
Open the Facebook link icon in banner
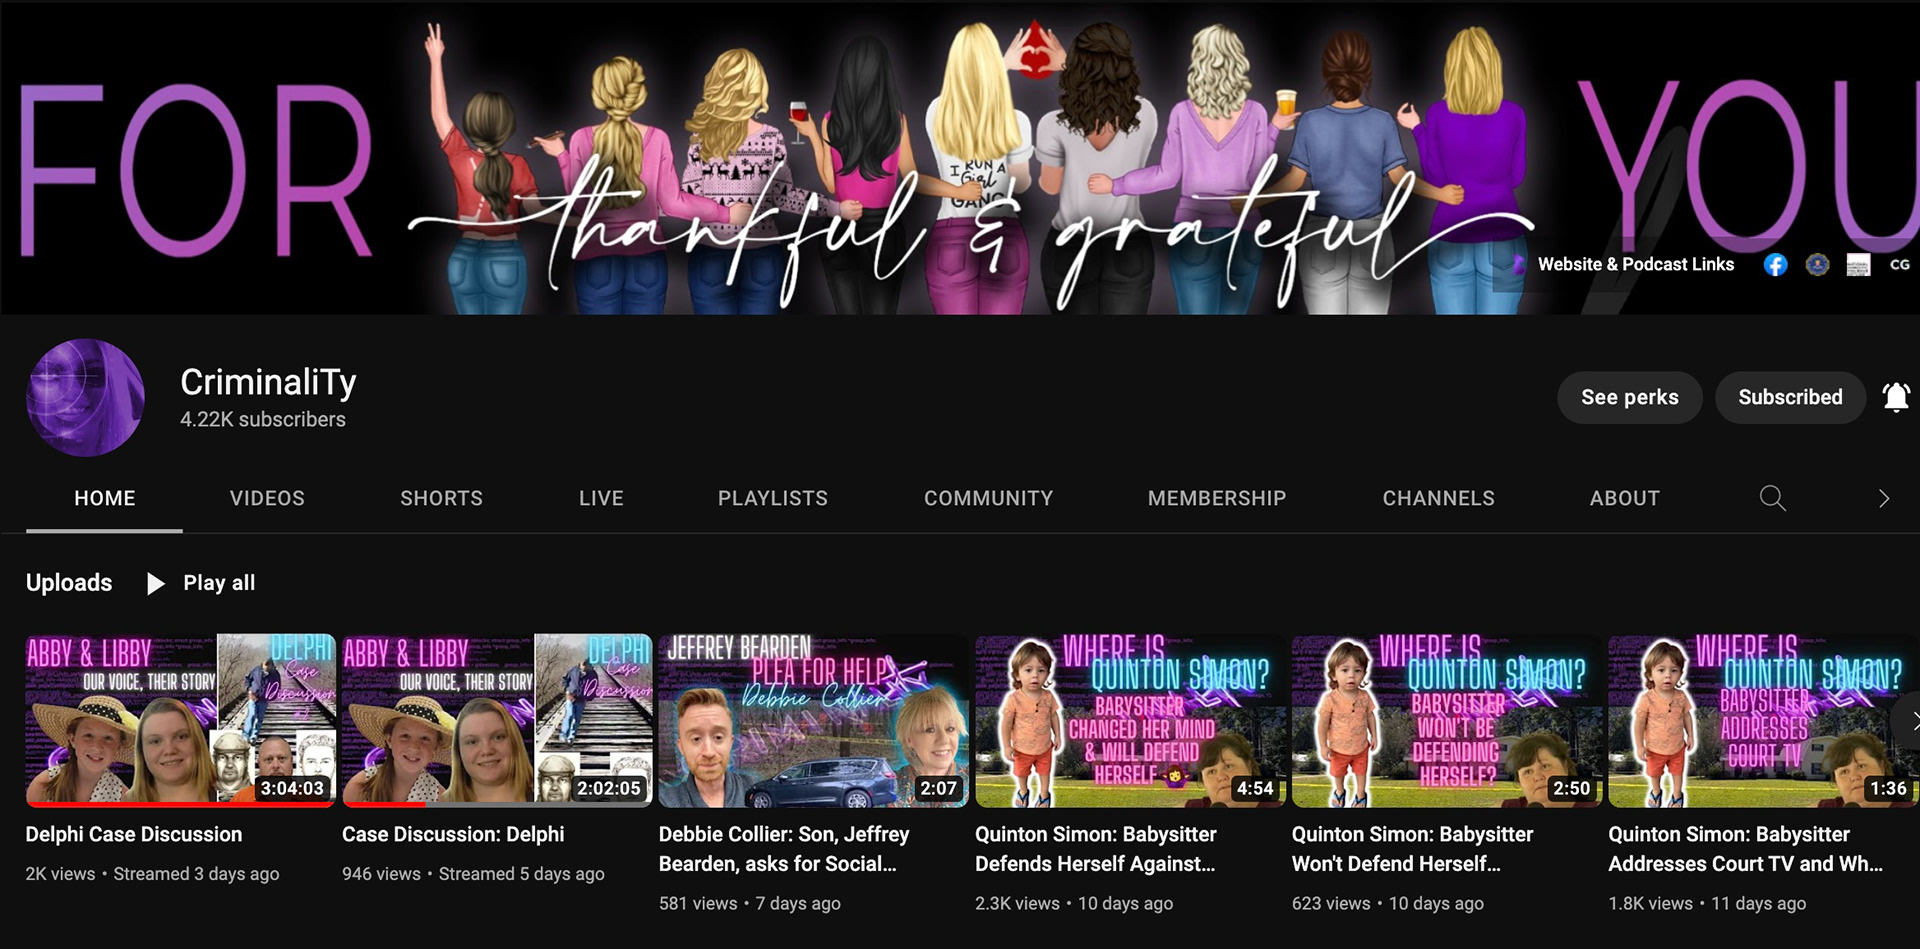[x=1775, y=265]
